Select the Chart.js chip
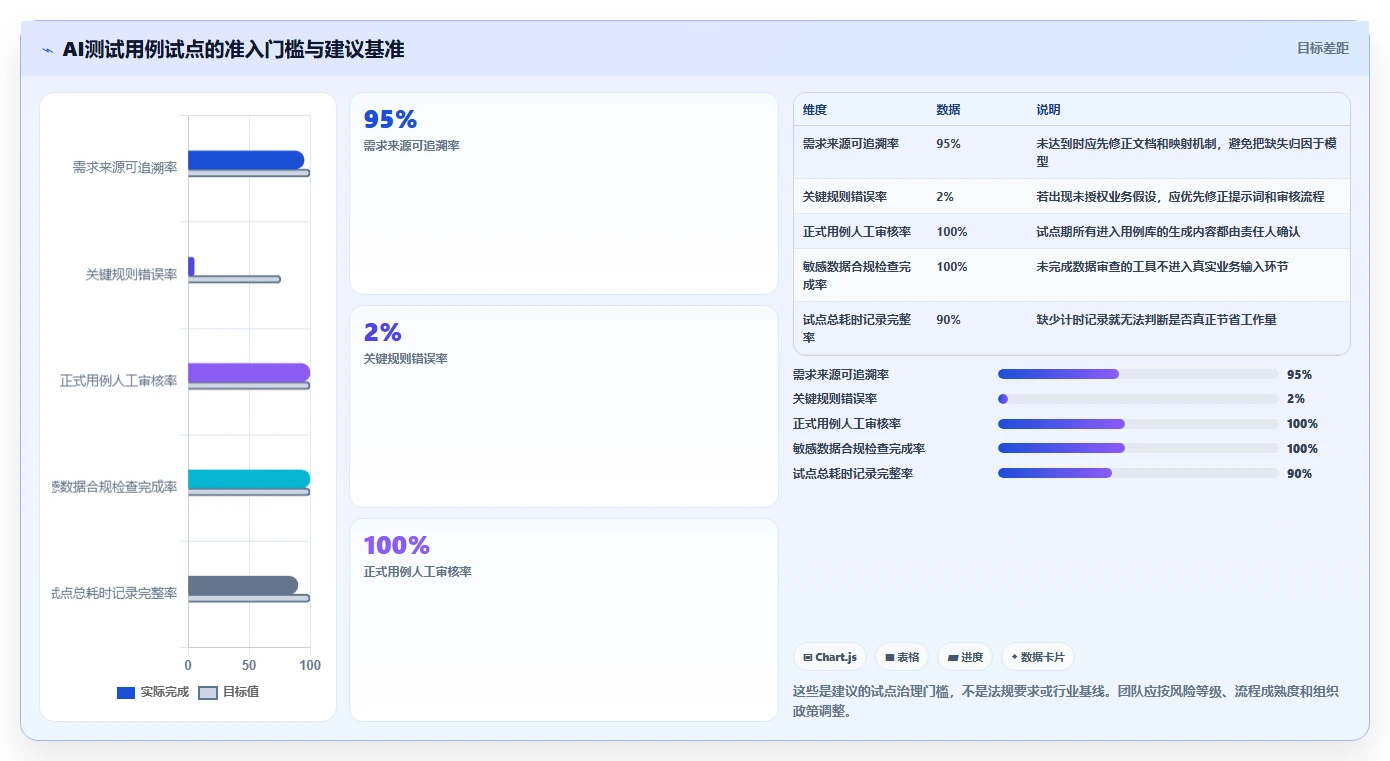Viewport: 1390px width, 761px height. click(x=830, y=657)
